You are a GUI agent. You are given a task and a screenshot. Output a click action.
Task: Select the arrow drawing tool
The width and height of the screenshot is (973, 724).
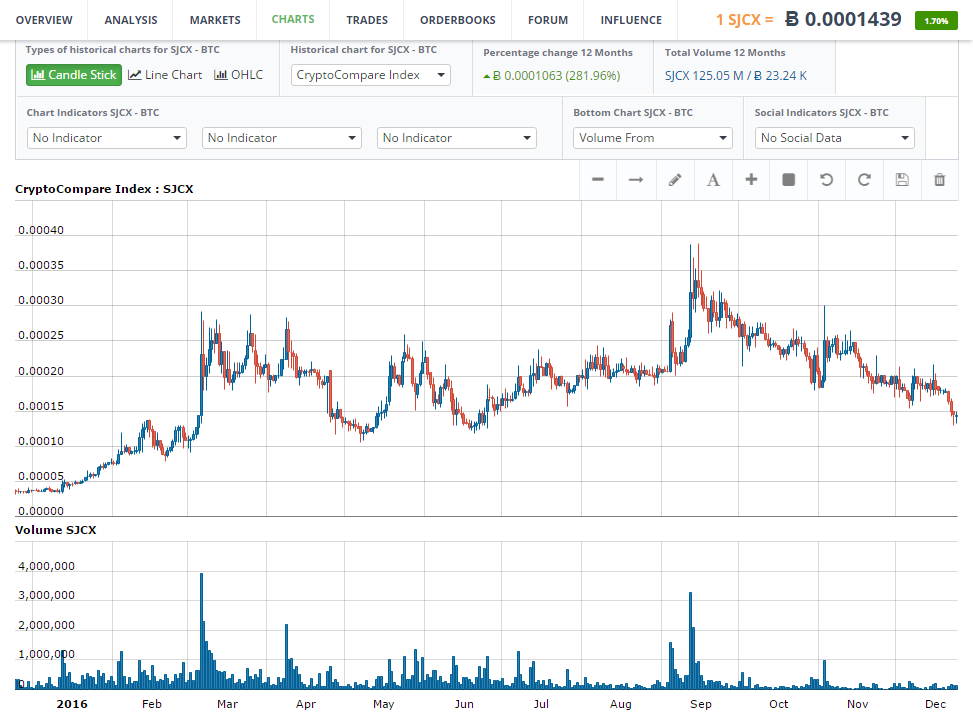tap(636, 180)
